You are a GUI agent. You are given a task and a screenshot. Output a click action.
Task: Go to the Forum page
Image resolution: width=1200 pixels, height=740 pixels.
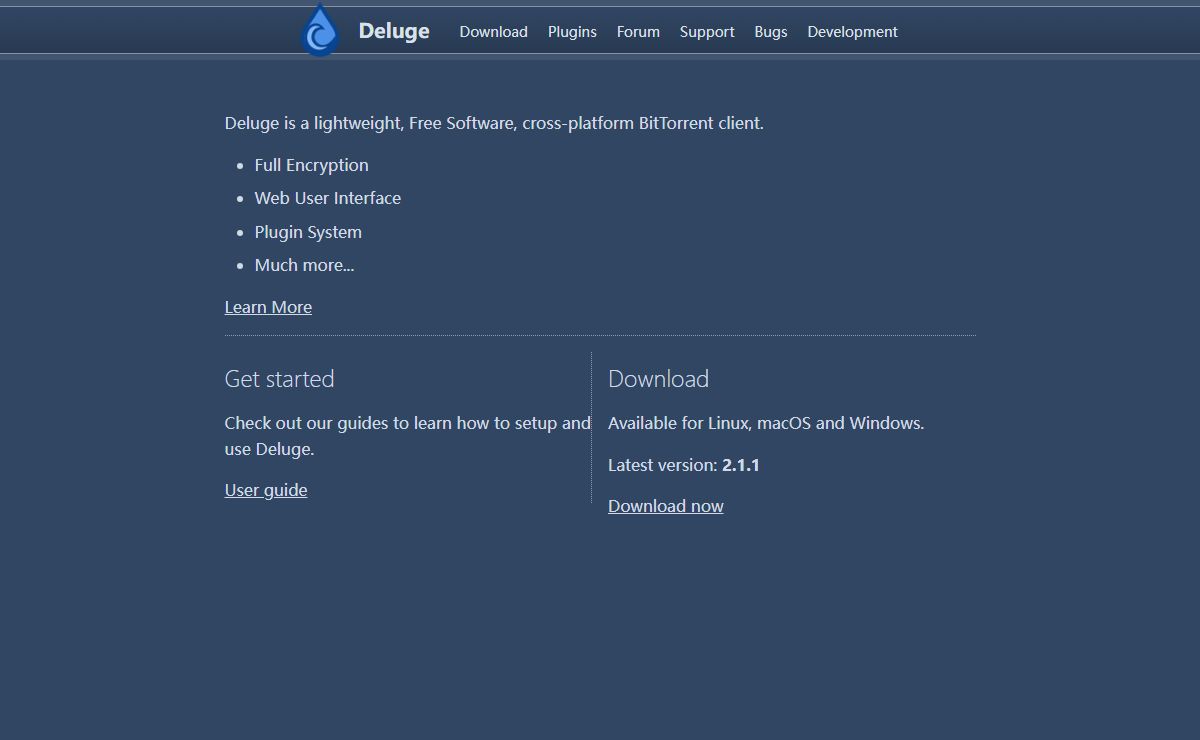click(x=638, y=32)
